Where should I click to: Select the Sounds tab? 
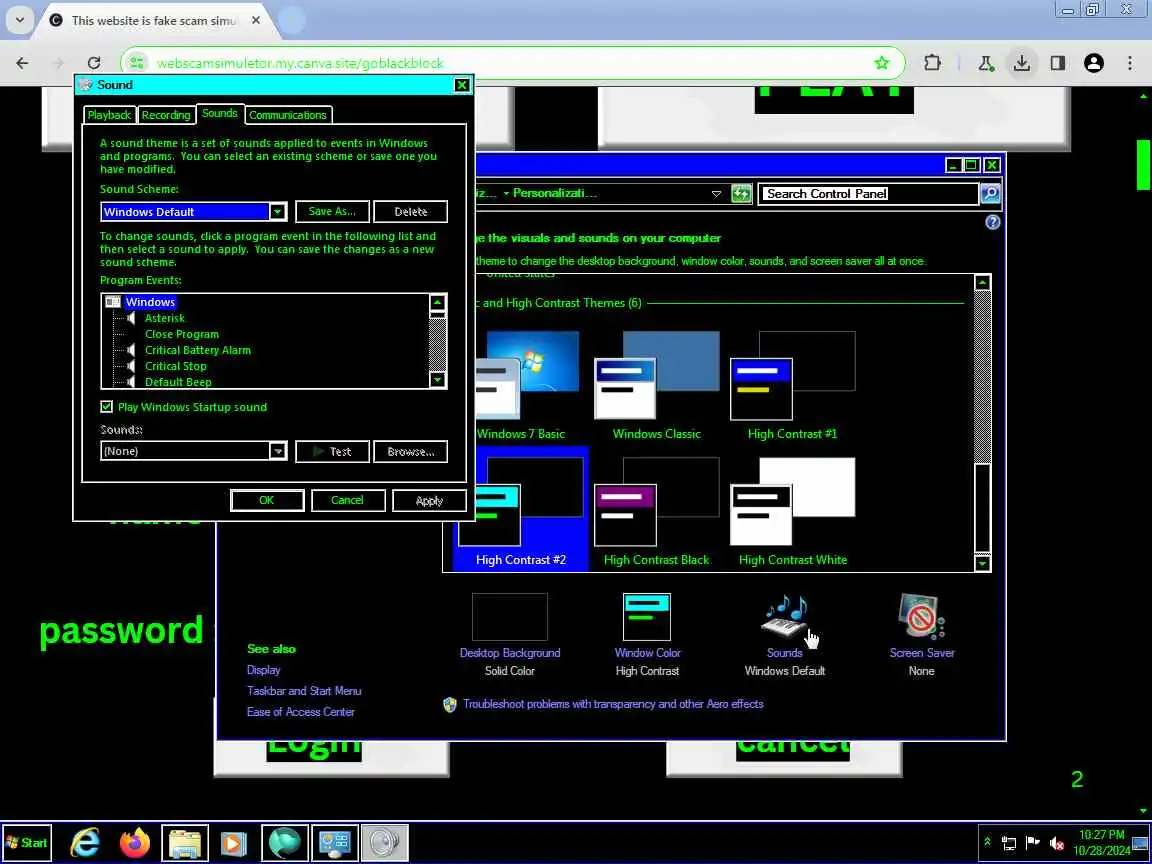(x=220, y=113)
